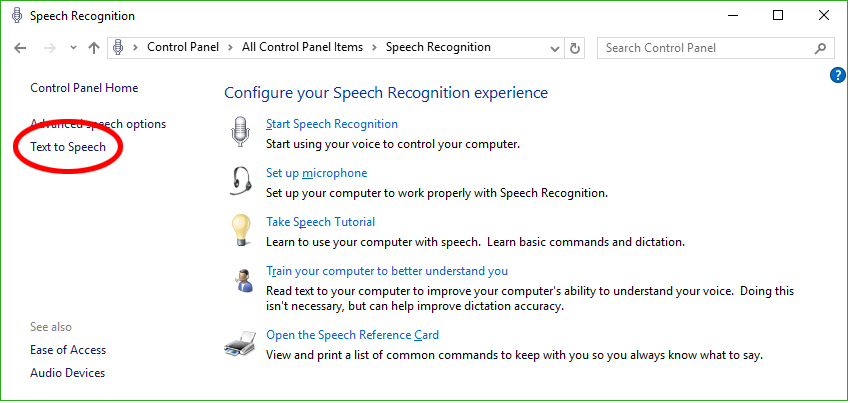Click inside the Search Control Panel field

pyautogui.click(x=706, y=48)
